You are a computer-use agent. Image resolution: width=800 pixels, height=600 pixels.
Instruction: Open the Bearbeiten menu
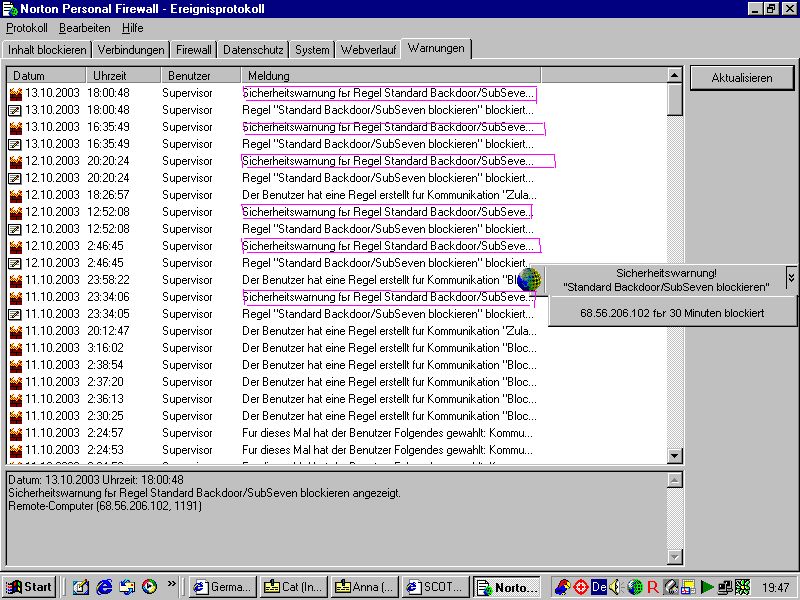pos(85,28)
